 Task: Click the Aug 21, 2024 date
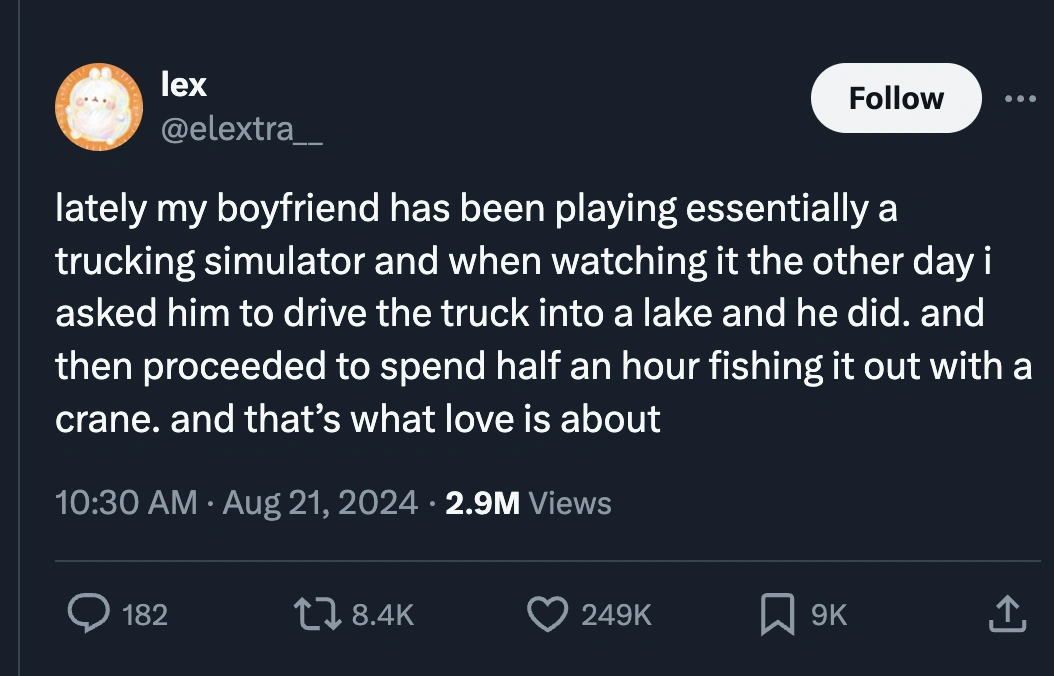point(319,502)
